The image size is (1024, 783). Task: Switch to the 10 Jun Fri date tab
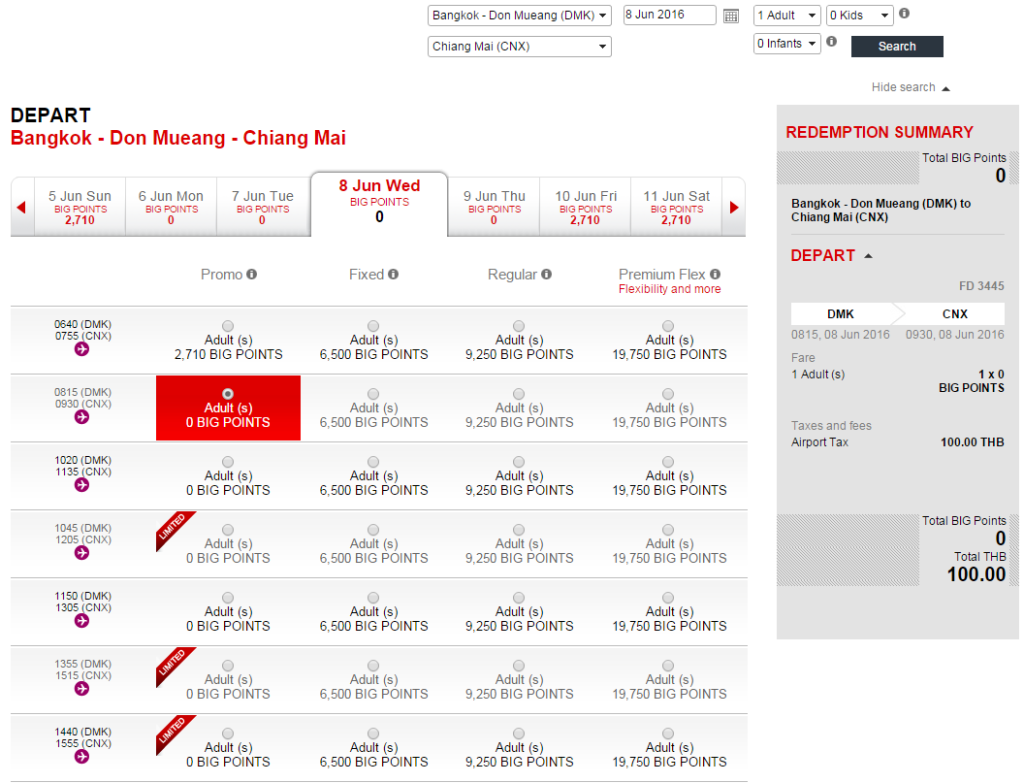[586, 207]
